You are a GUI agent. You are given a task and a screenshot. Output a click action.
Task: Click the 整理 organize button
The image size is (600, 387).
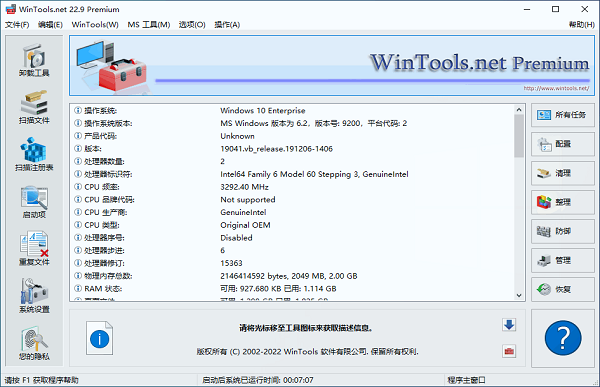coord(562,202)
